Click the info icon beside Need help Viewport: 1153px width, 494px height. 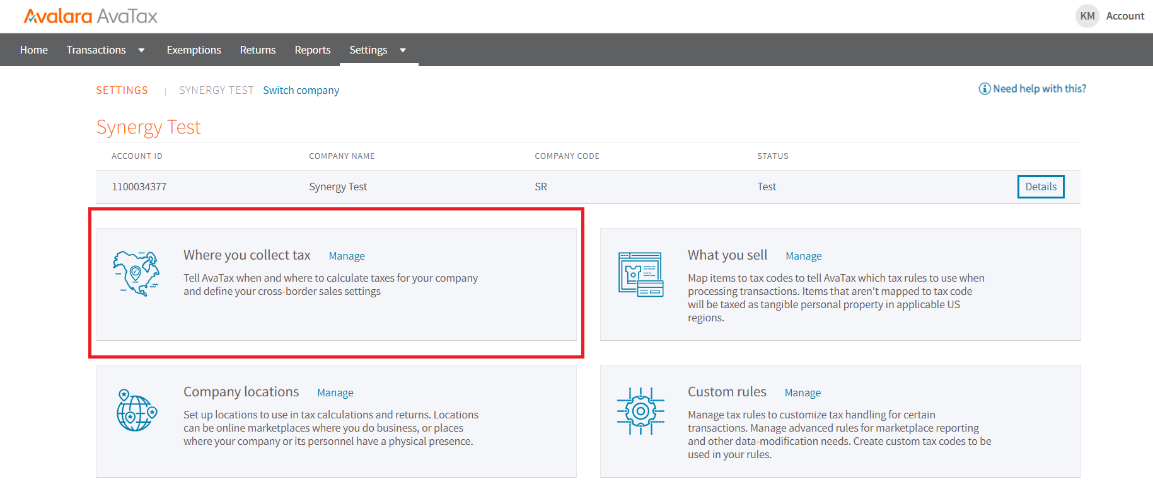985,89
